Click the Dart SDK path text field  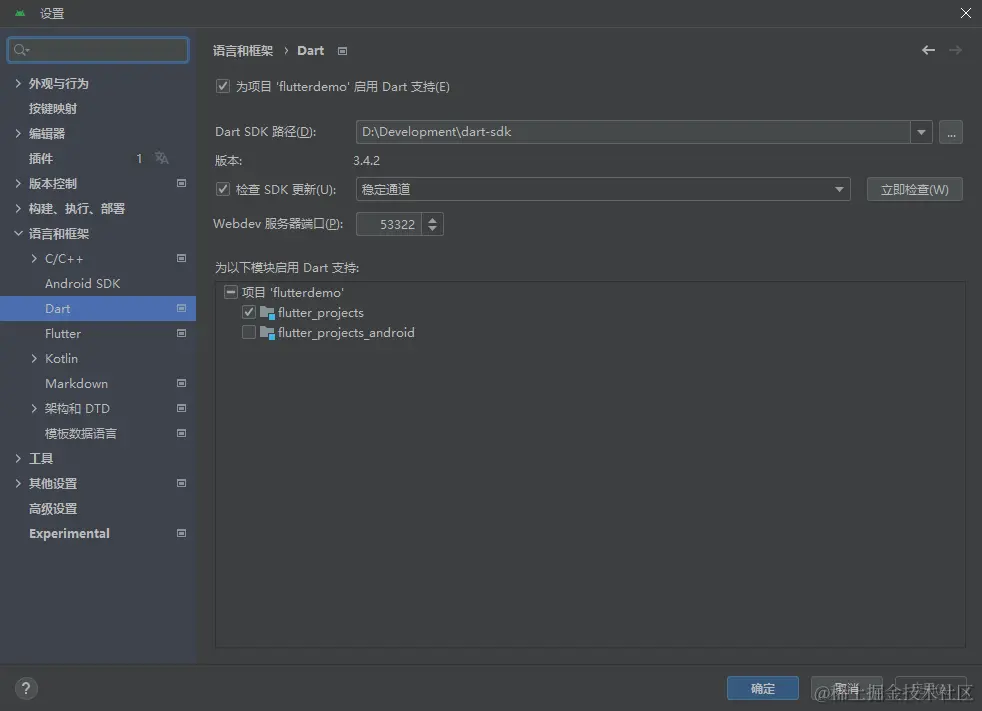633,132
